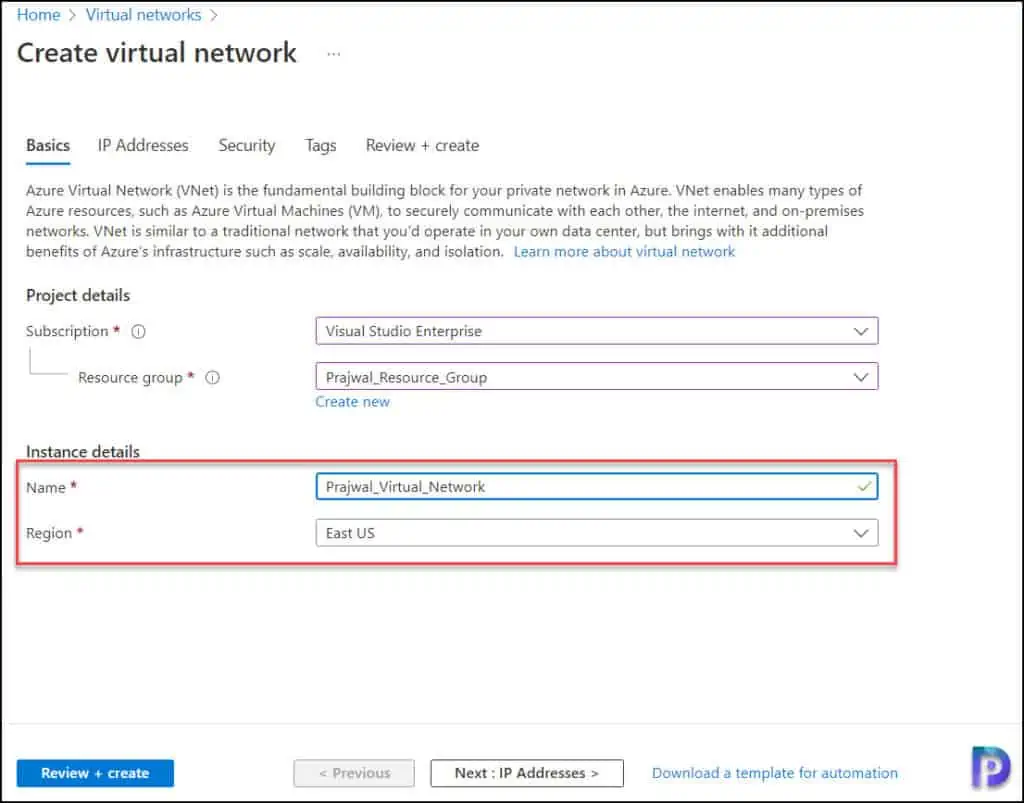Open the Review + create tab

(423, 146)
